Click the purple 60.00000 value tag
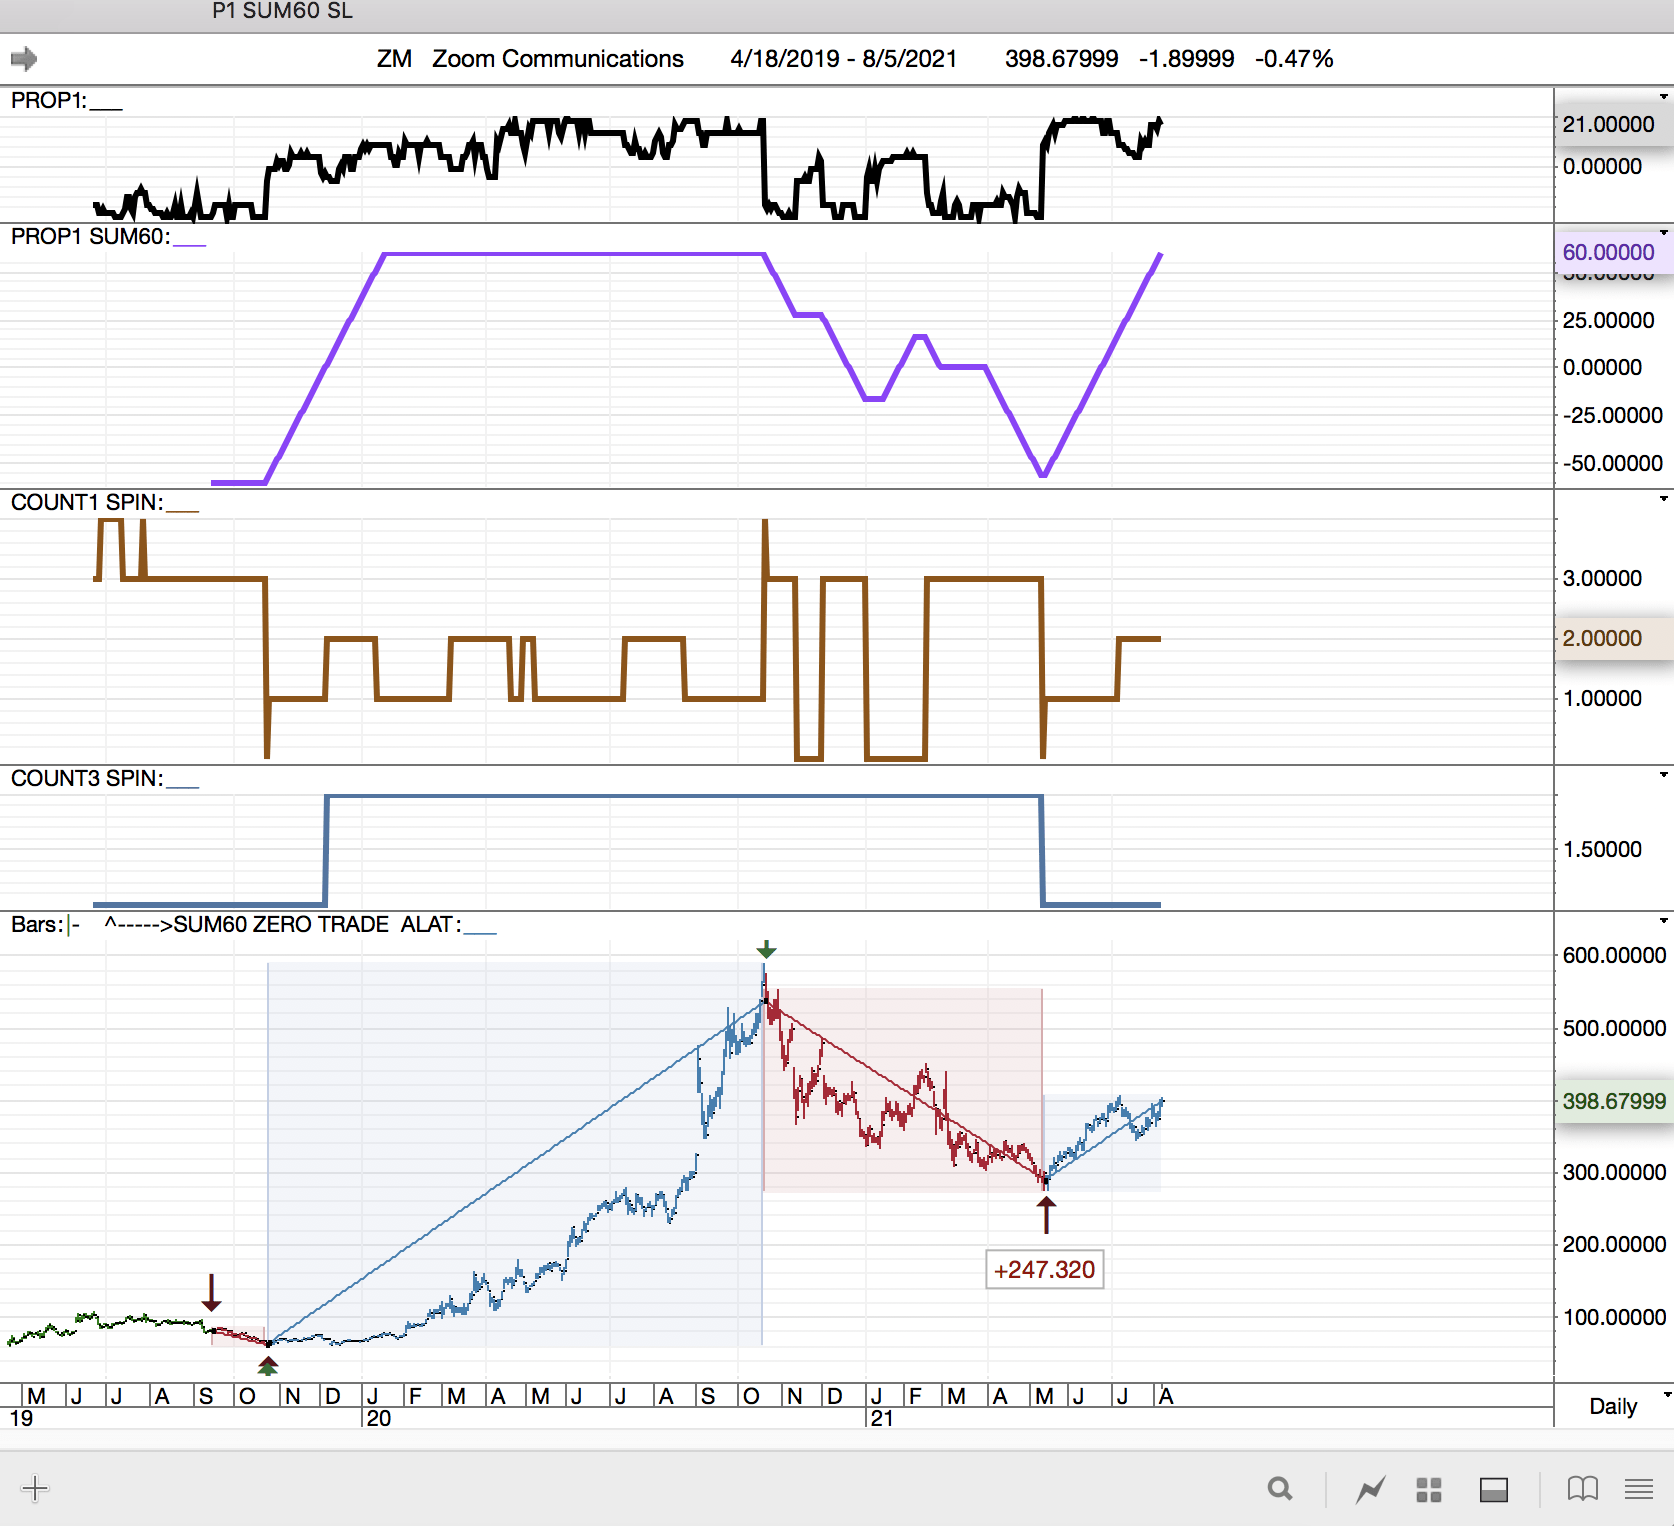Viewport: 1674px width, 1526px height. pos(1613,252)
